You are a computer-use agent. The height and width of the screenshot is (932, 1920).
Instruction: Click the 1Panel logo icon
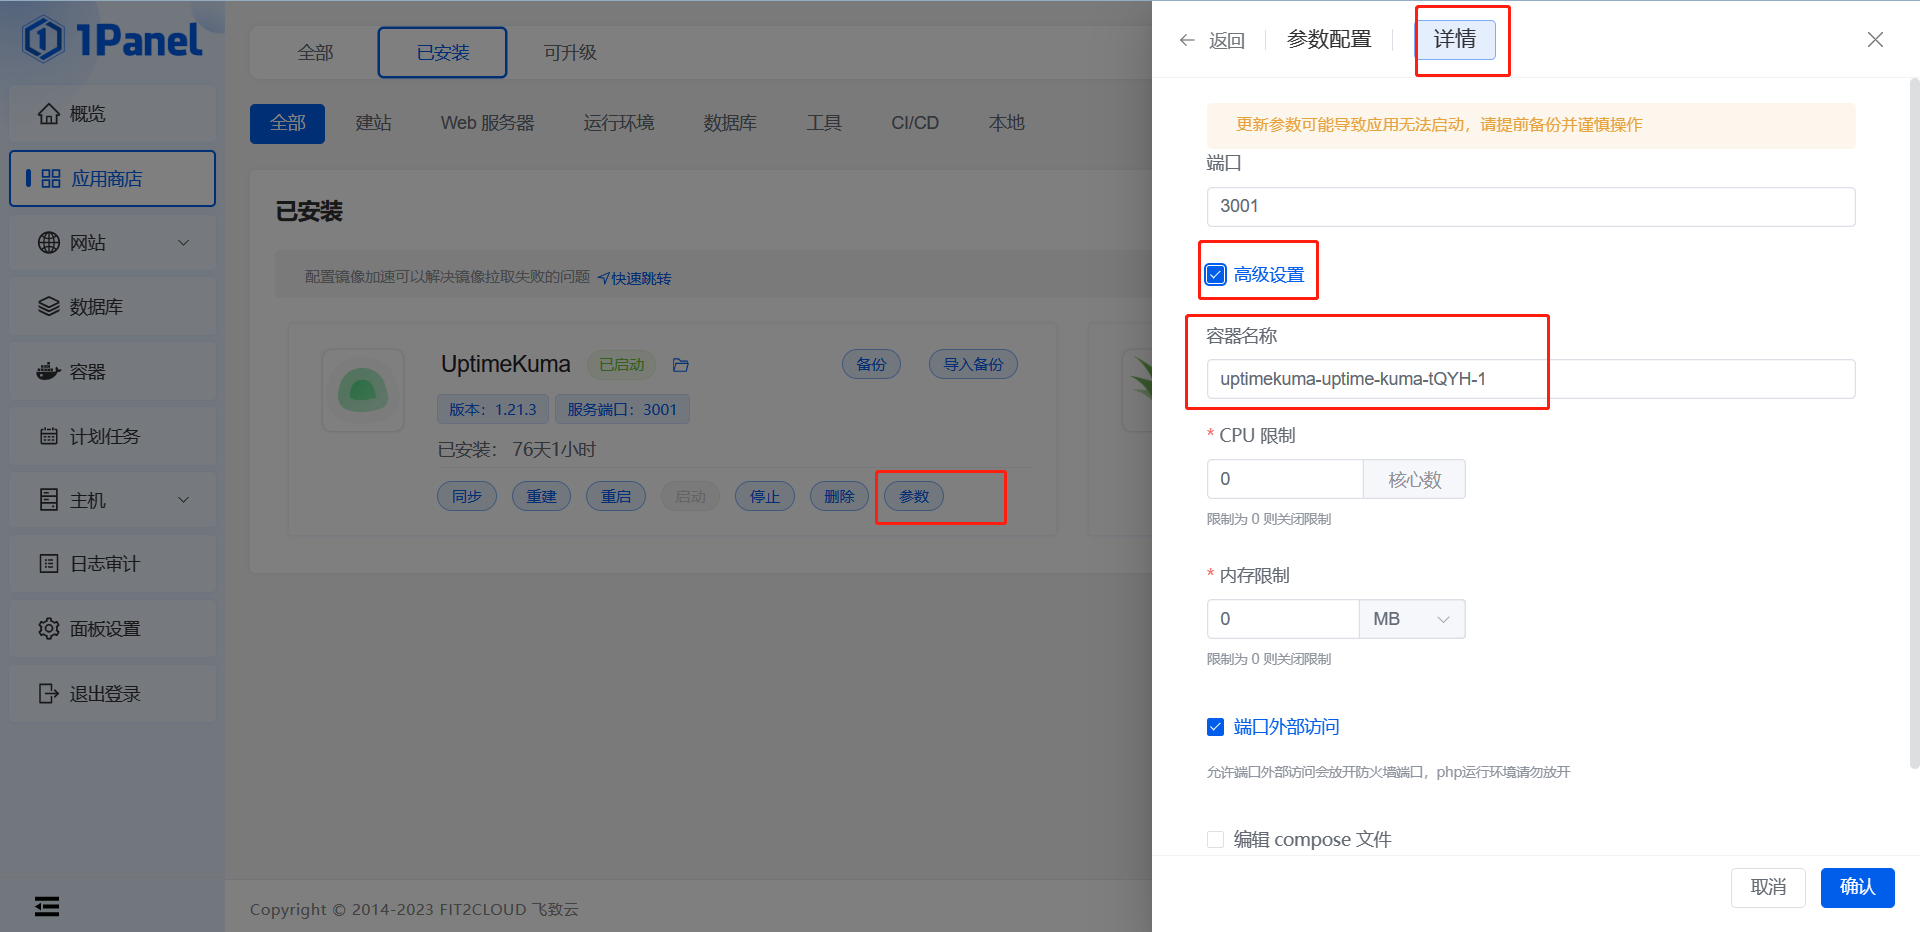coord(43,40)
